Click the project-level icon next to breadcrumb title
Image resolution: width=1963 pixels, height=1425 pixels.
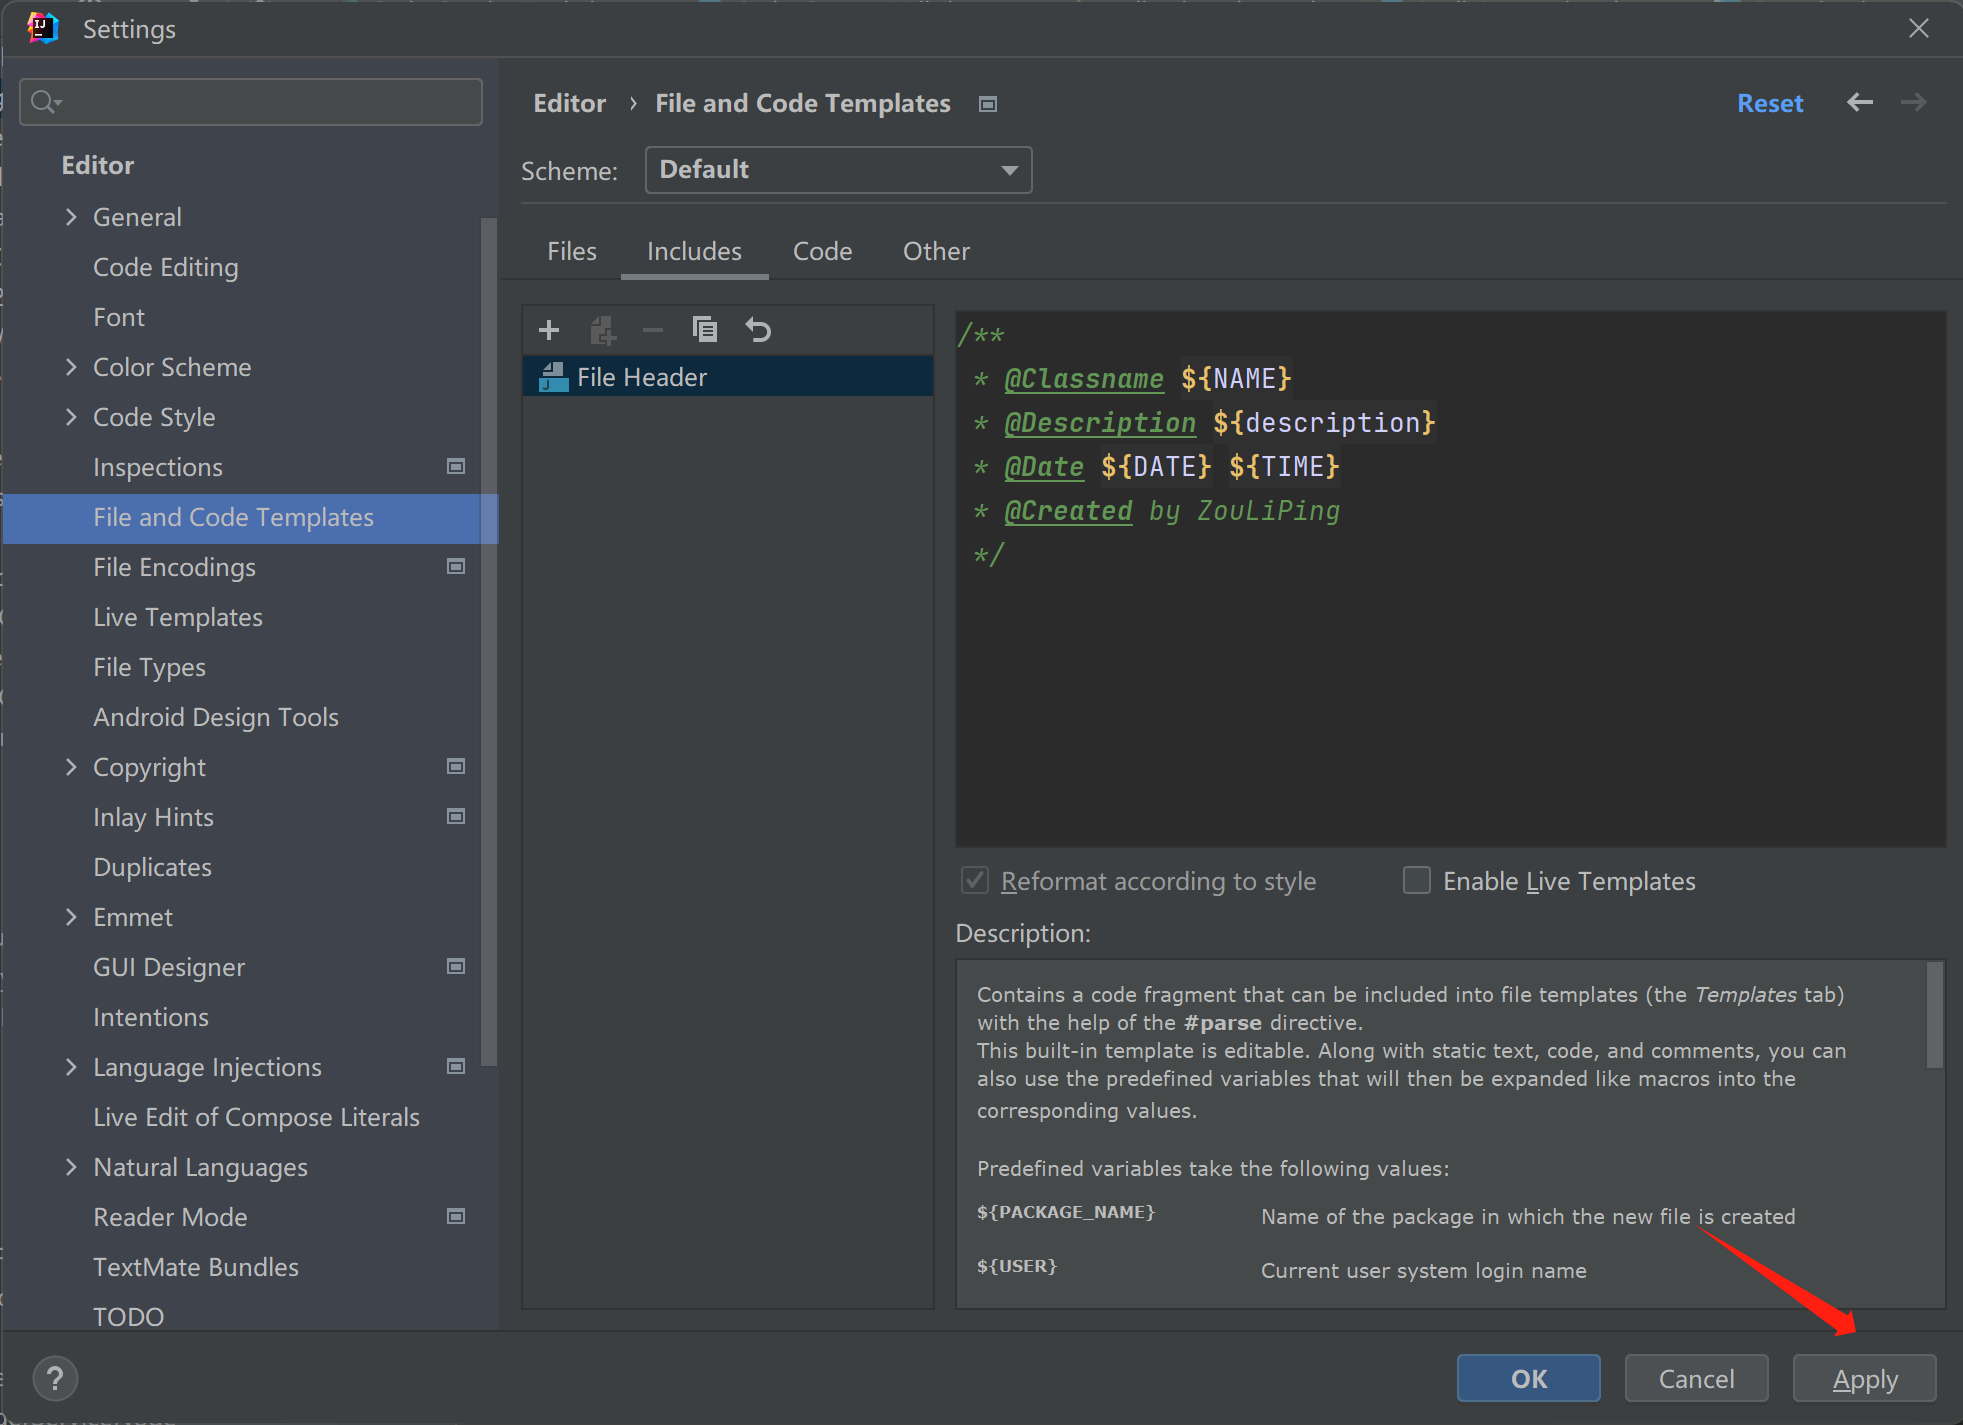[x=988, y=104]
